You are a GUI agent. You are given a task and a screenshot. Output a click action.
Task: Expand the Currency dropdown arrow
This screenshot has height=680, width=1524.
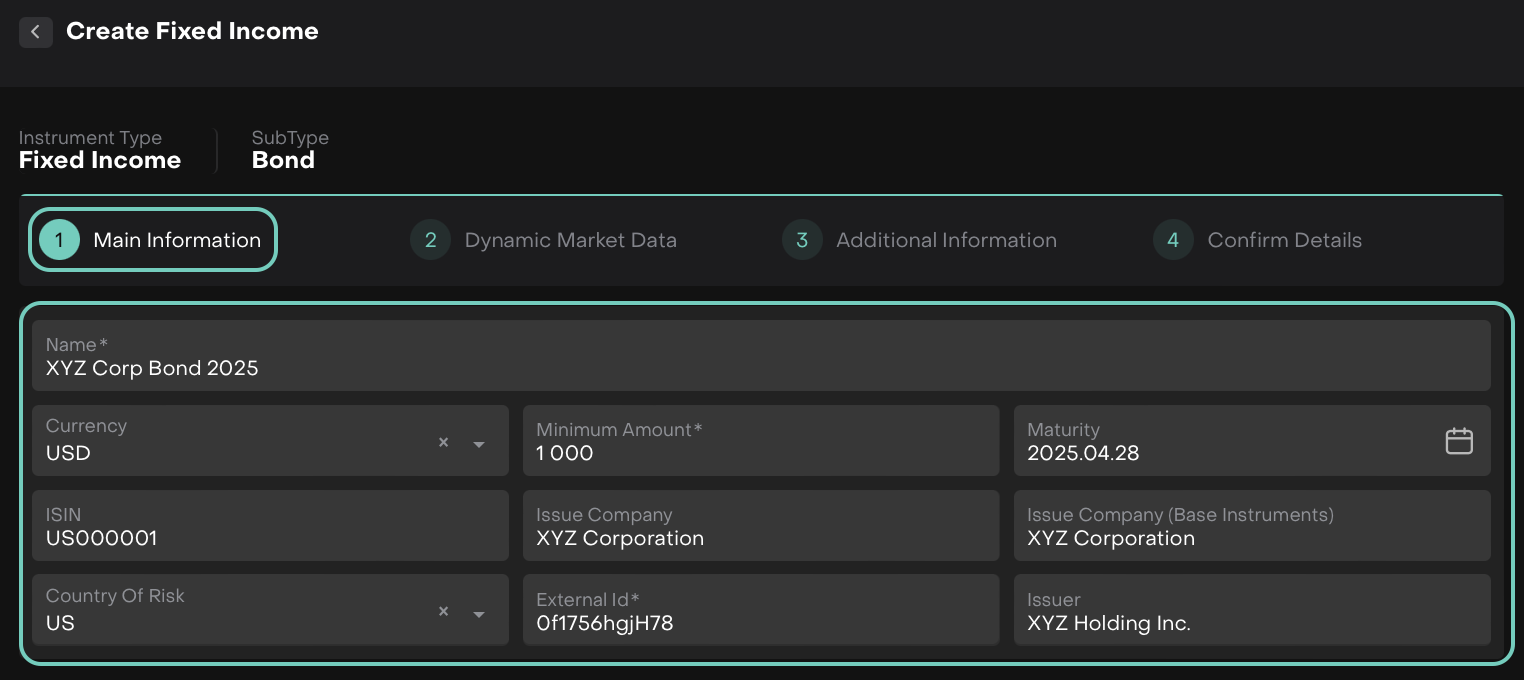tap(479, 444)
